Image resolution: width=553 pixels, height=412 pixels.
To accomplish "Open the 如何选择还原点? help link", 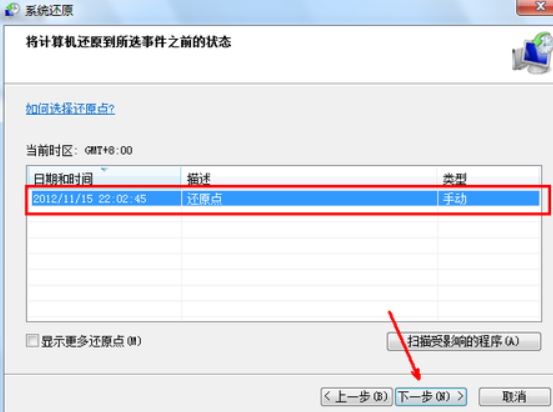I will point(70,108).
